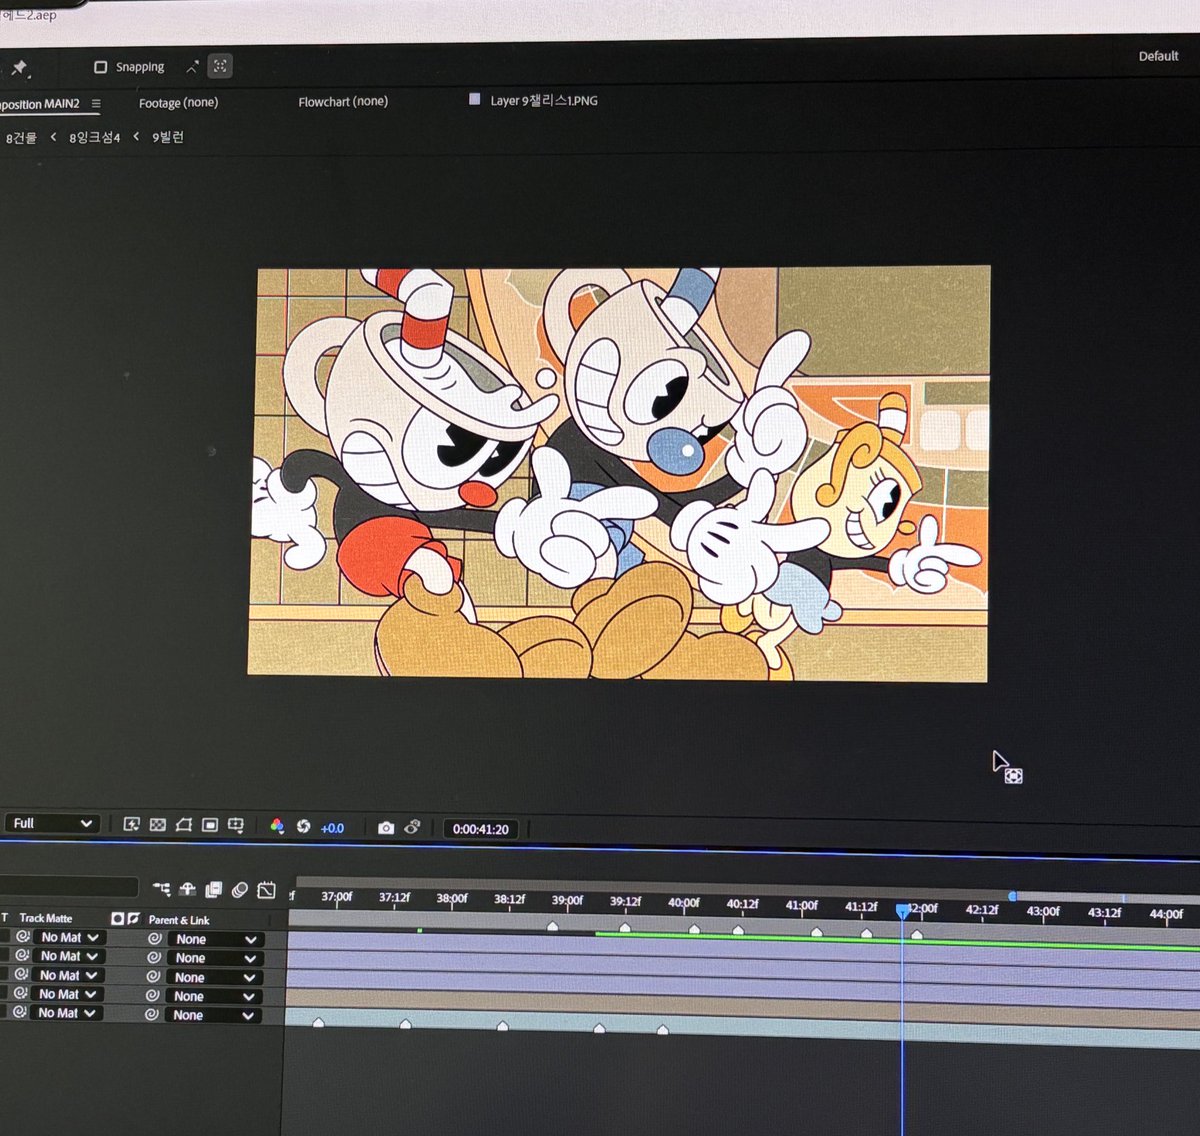The height and width of the screenshot is (1136, 1200).
Task: Switch to Composition MAIN2 tab
Action: coord(40,104)
